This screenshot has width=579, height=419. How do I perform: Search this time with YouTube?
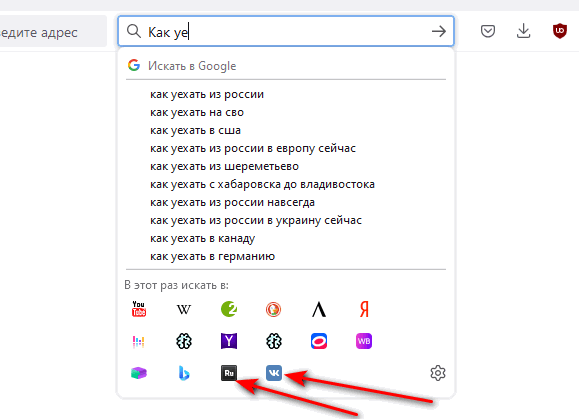click(139, 309)
